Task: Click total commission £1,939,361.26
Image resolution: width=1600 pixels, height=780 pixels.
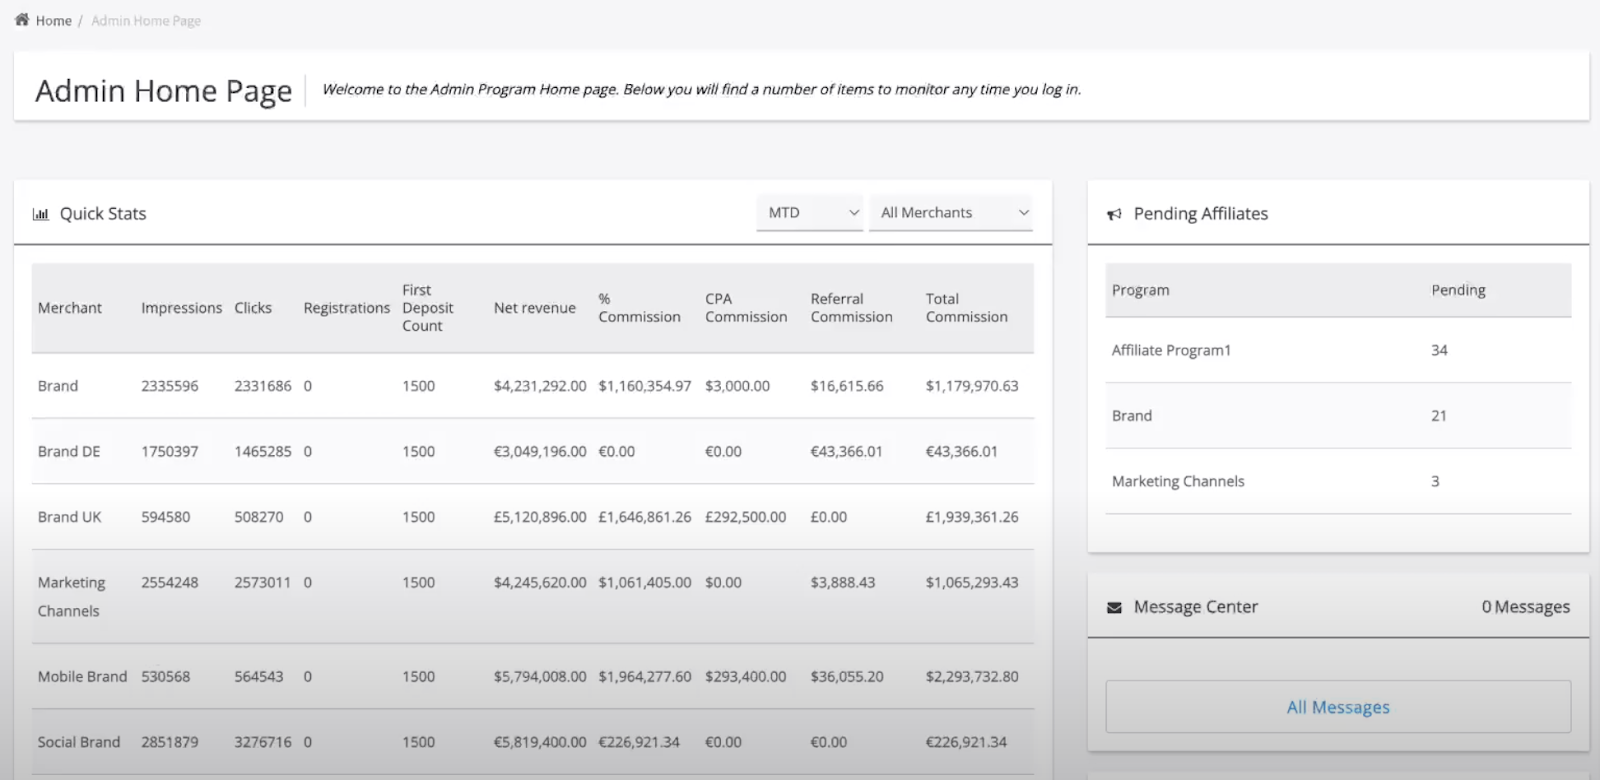Action: click(972, 517)
